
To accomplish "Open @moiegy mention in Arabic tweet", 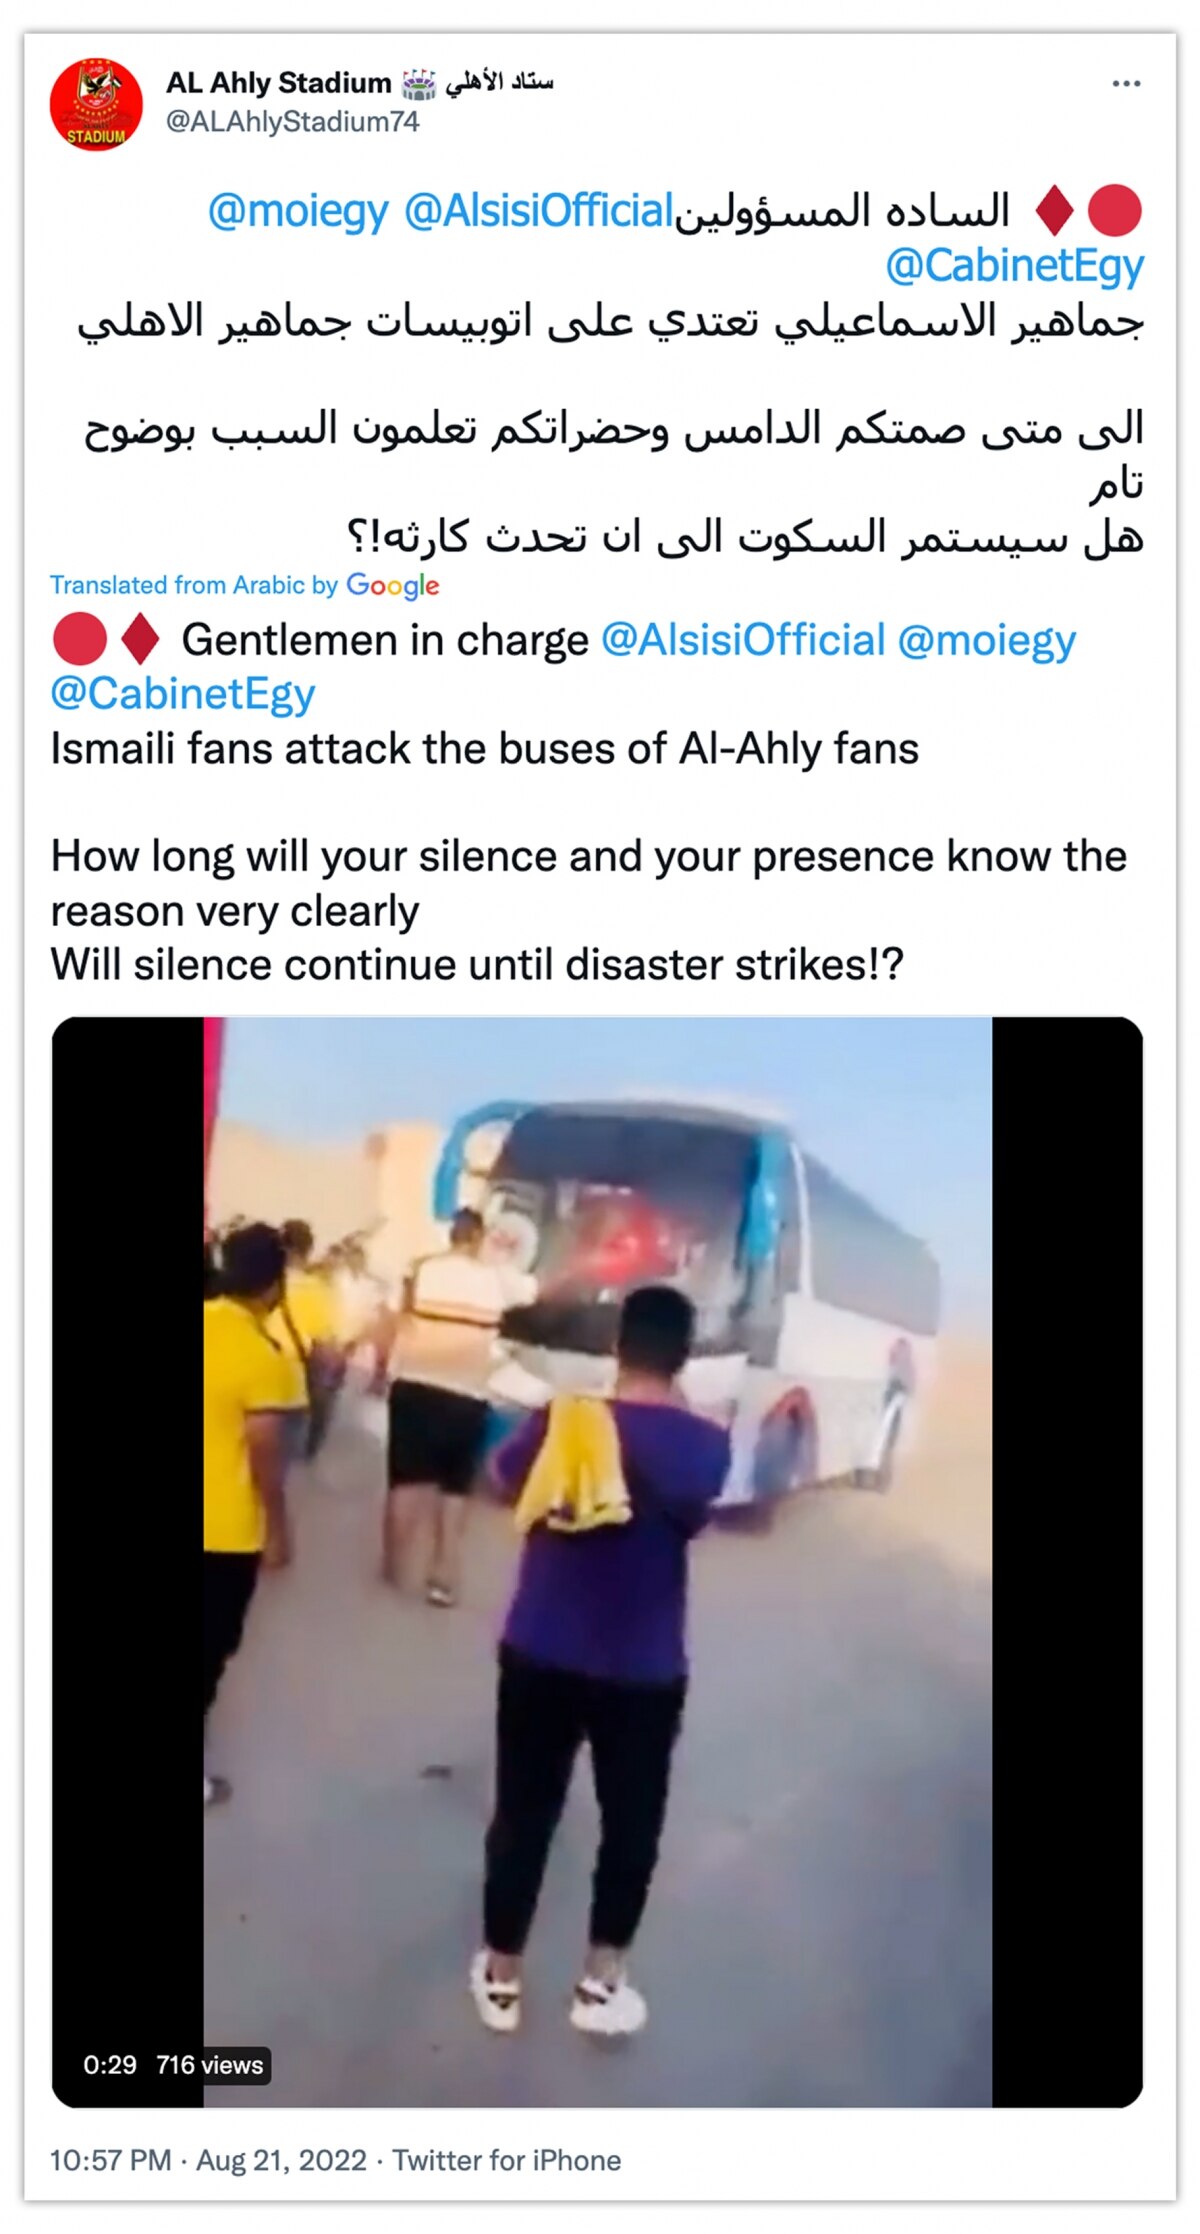I will (x=298, y=211).
